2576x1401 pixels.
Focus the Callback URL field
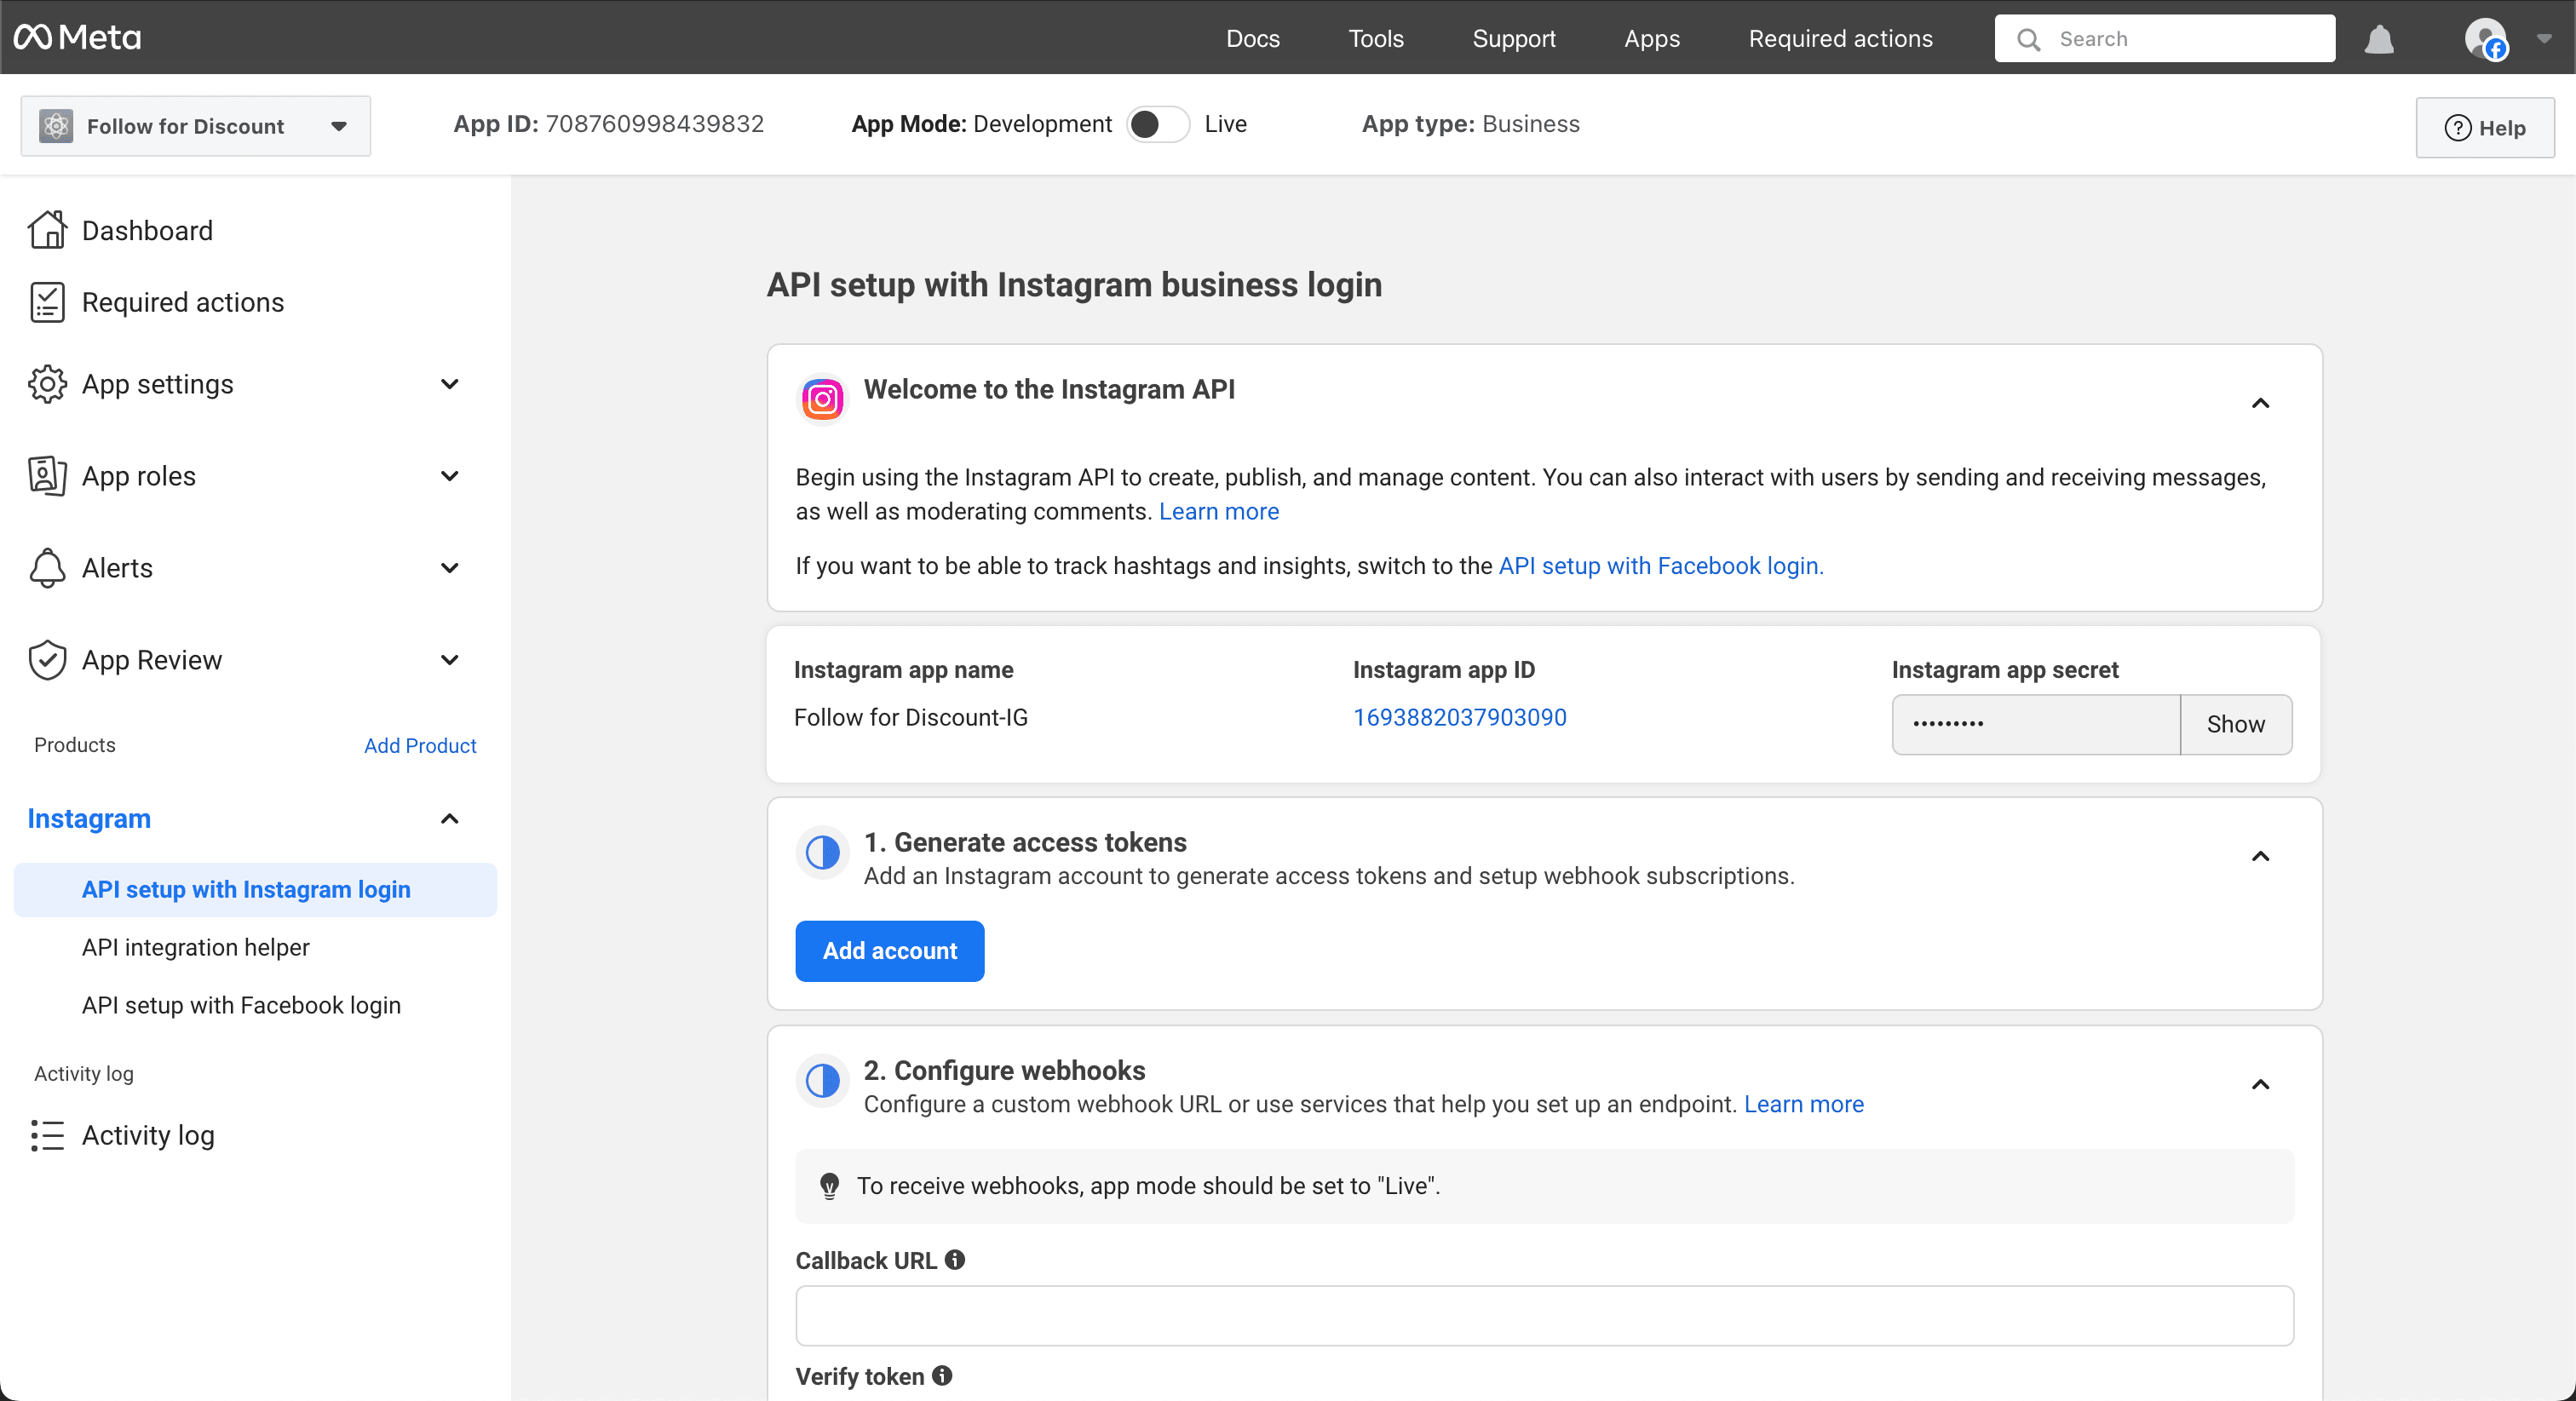pyautogui.click(x=1544, y=1316)
